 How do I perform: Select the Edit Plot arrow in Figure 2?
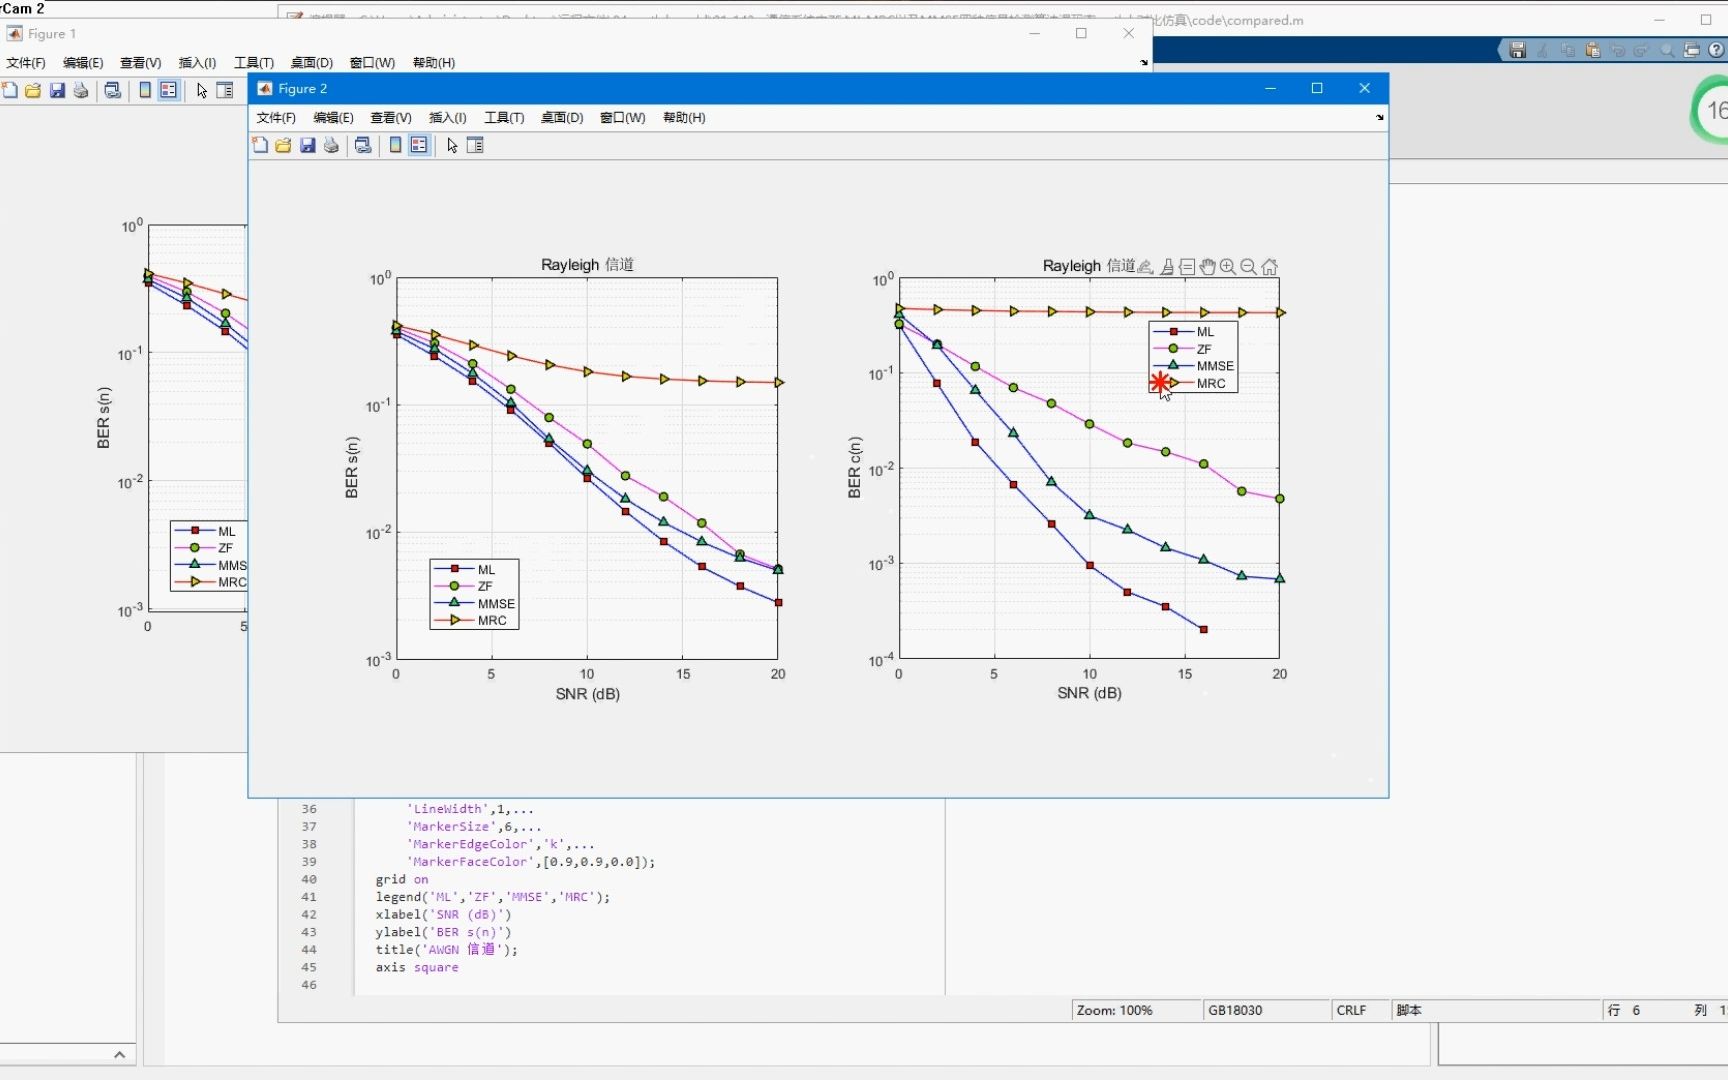coord(452,145)
